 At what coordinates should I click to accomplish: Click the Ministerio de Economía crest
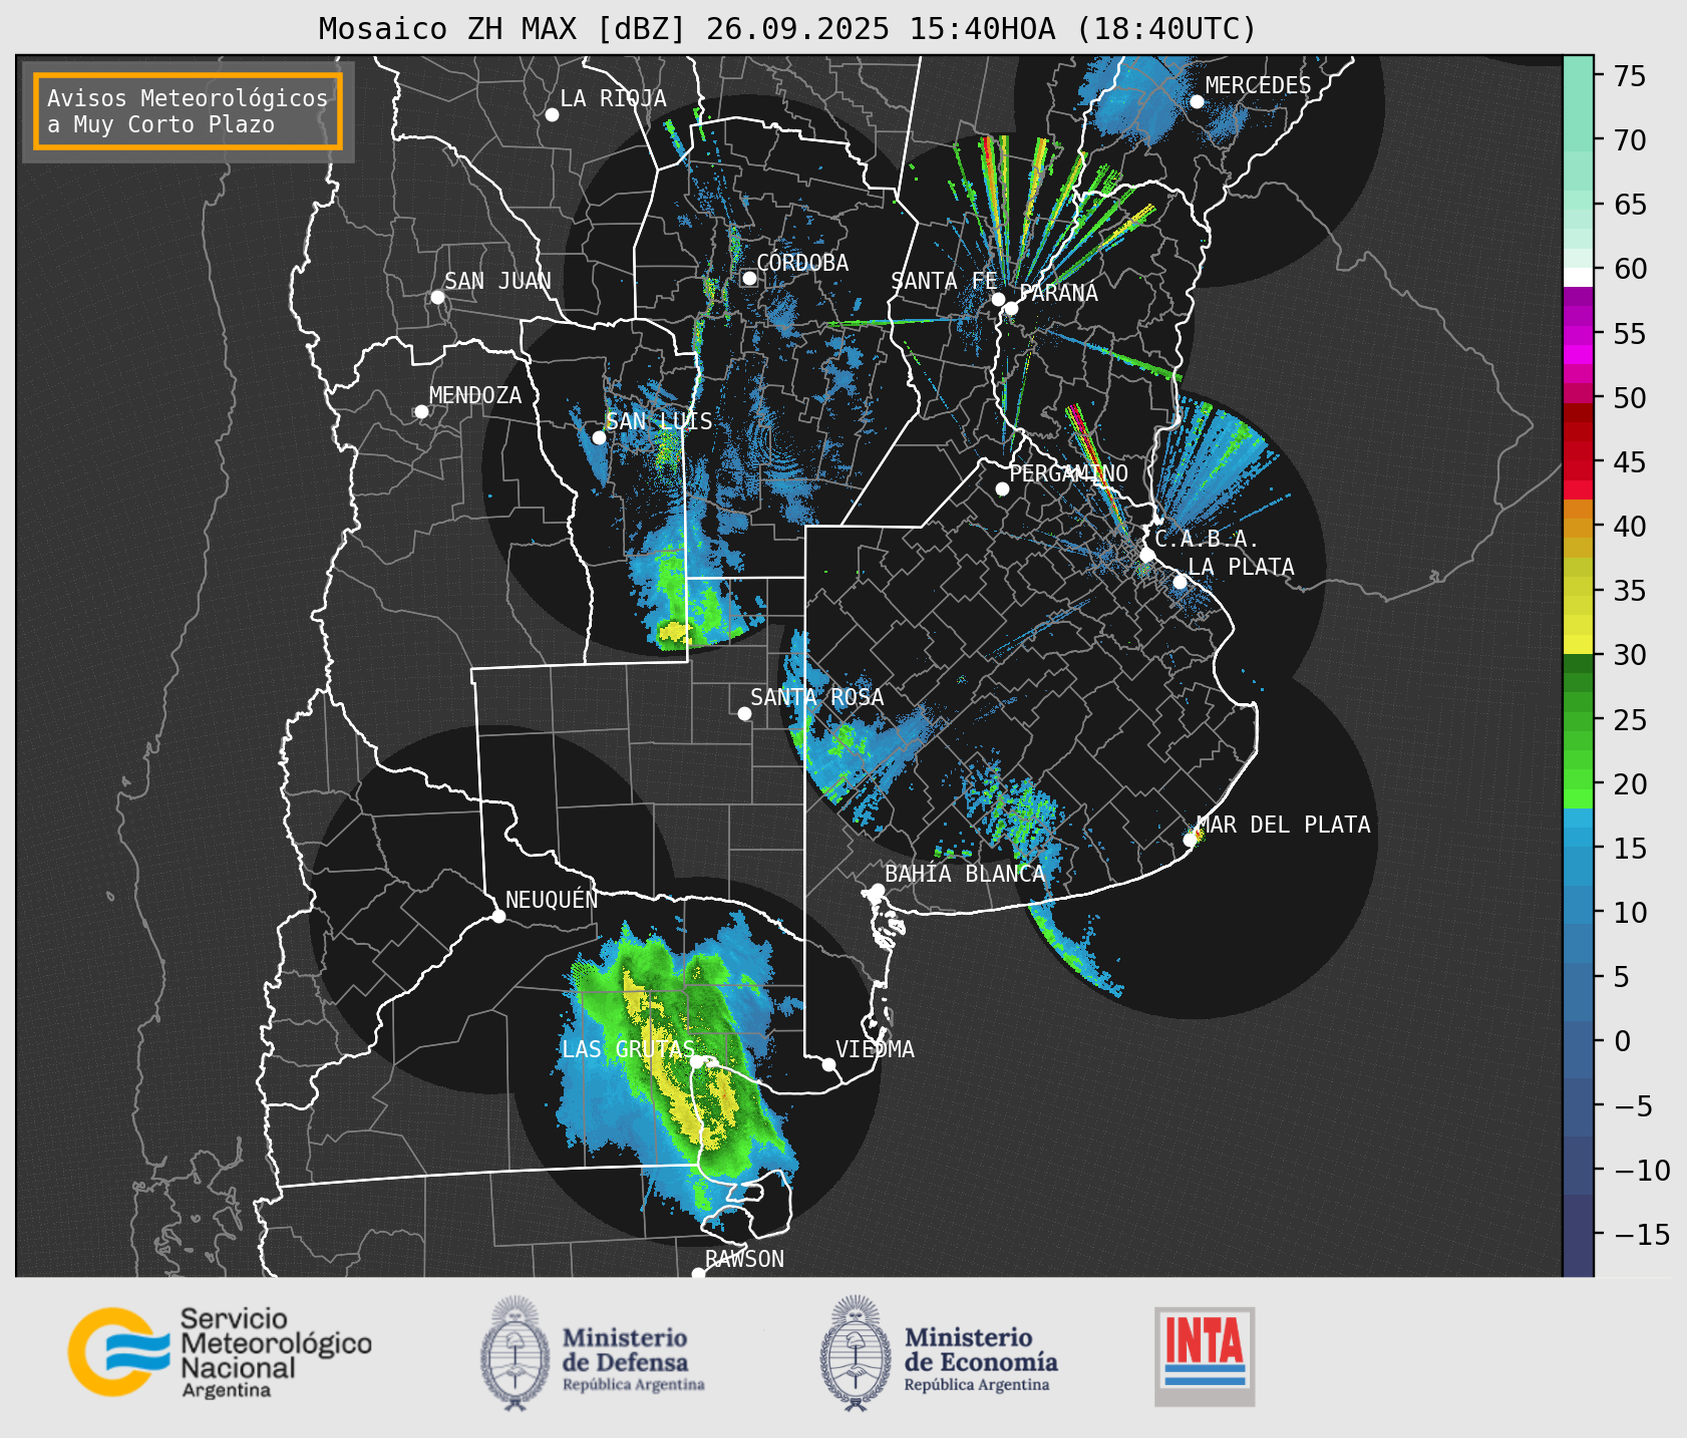pyautogui.click(x=855, y=1354)
